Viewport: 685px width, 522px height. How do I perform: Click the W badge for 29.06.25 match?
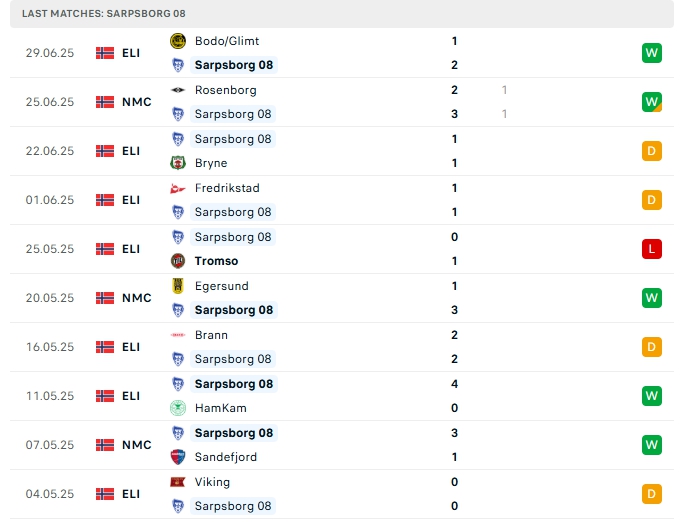pyautogui.click(x=652, y=53)
